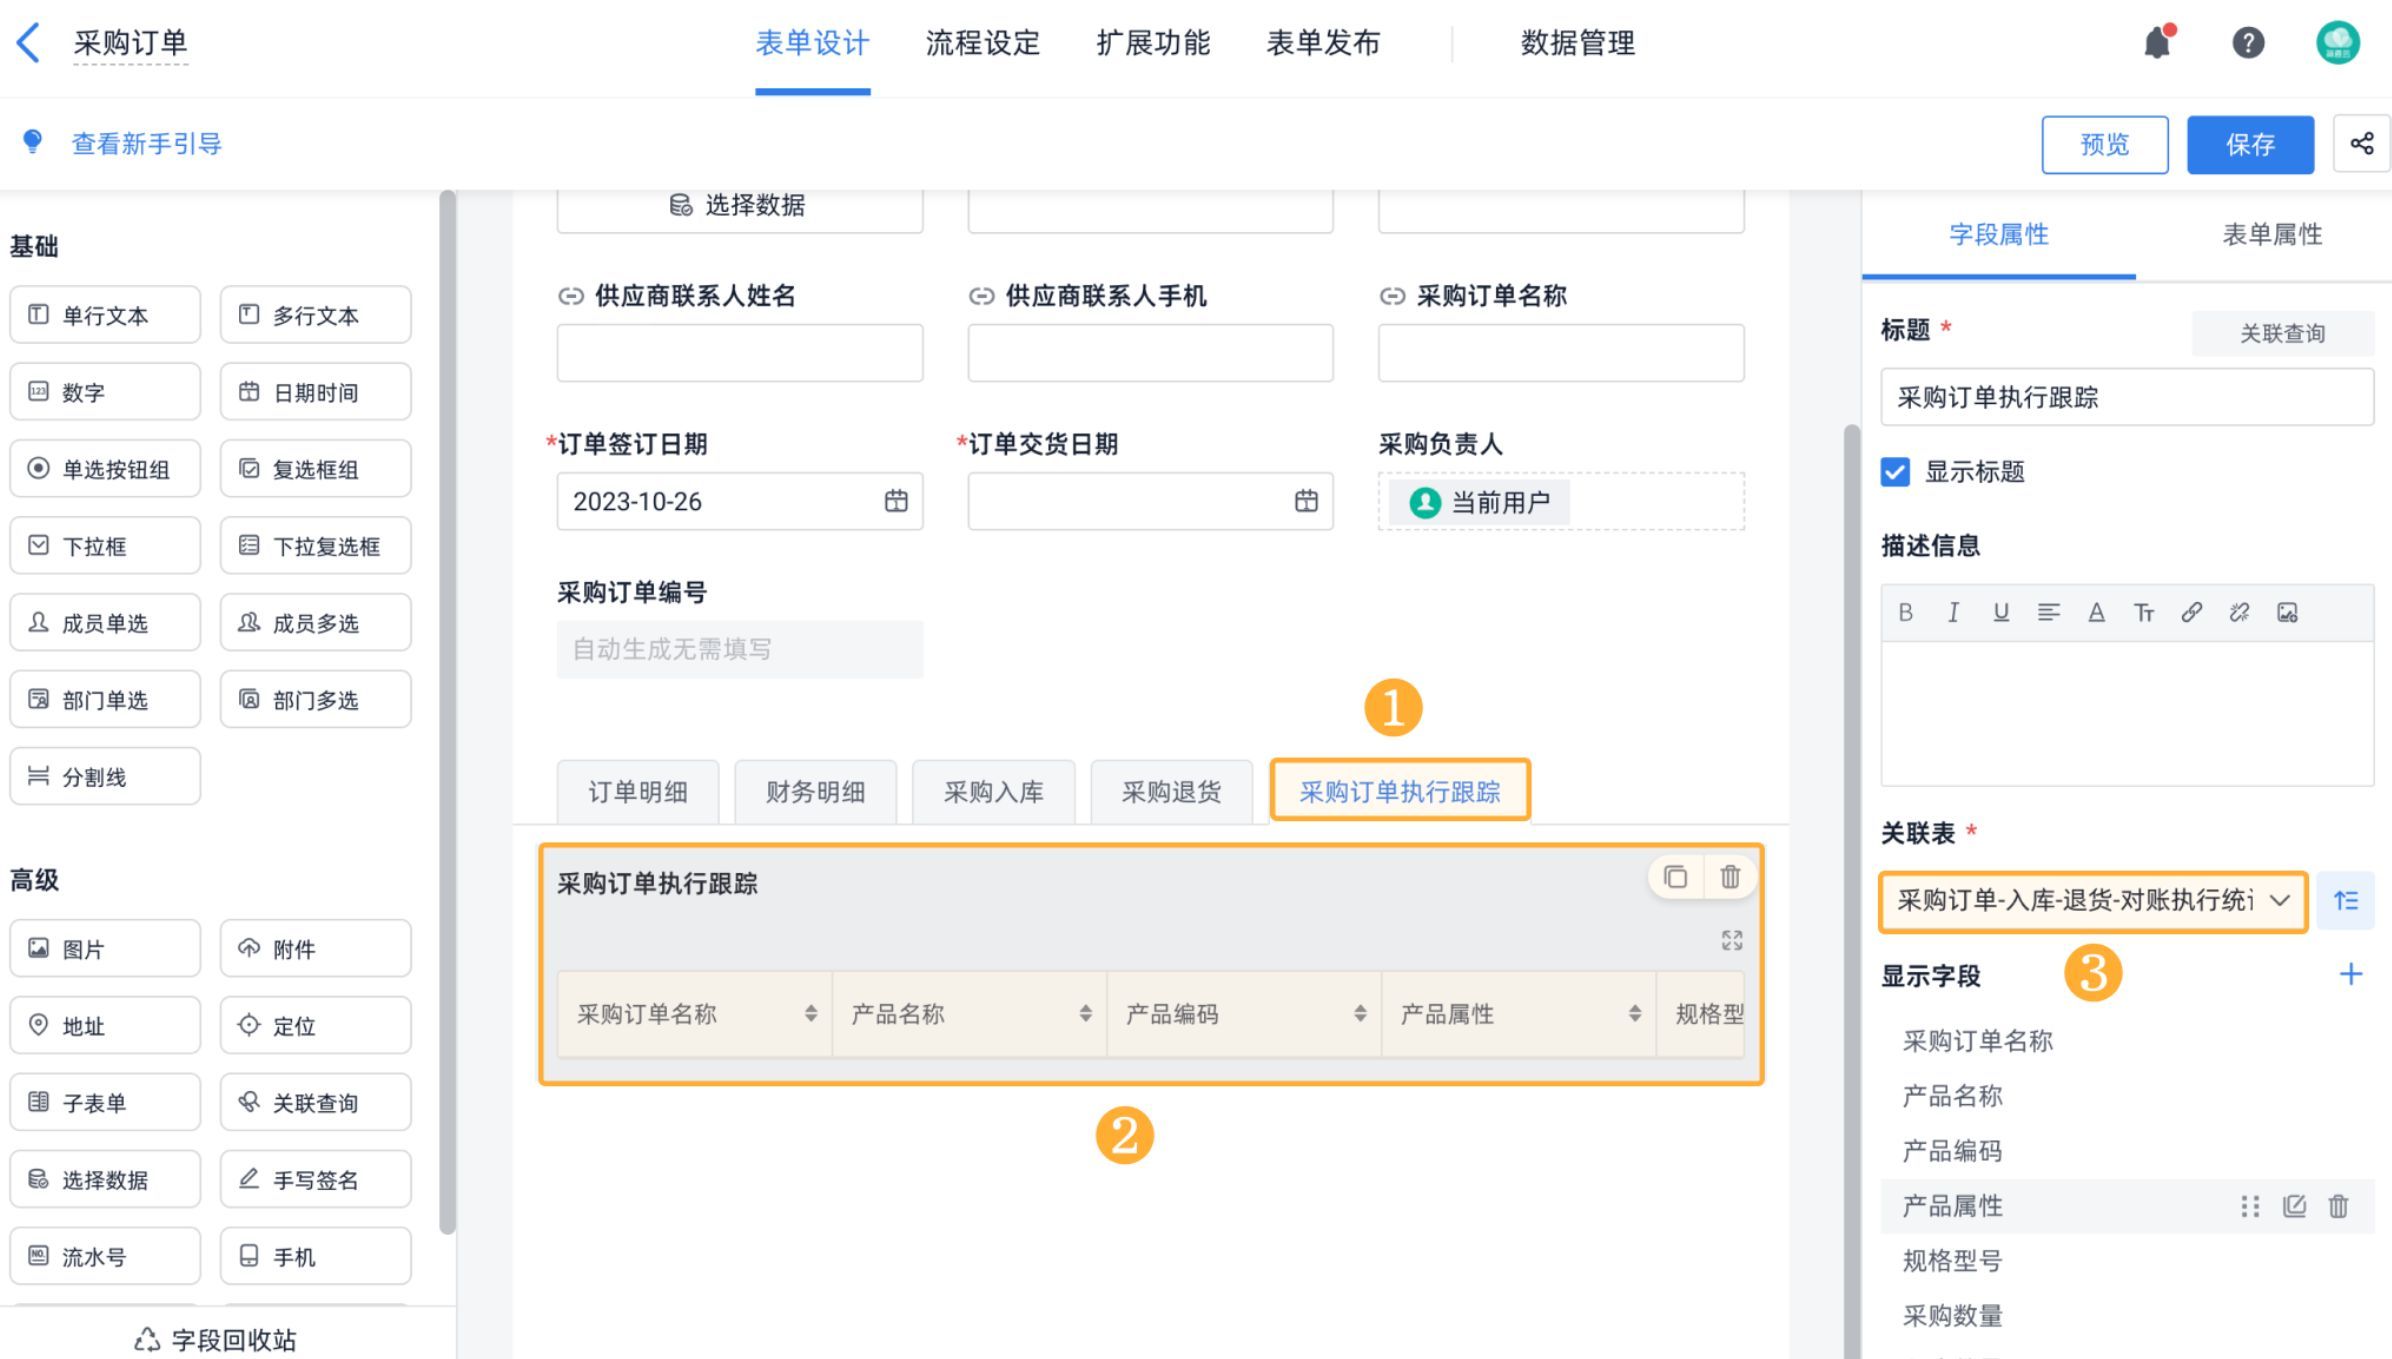
Task: Select the 财务明细 tab
Action: 815,792
